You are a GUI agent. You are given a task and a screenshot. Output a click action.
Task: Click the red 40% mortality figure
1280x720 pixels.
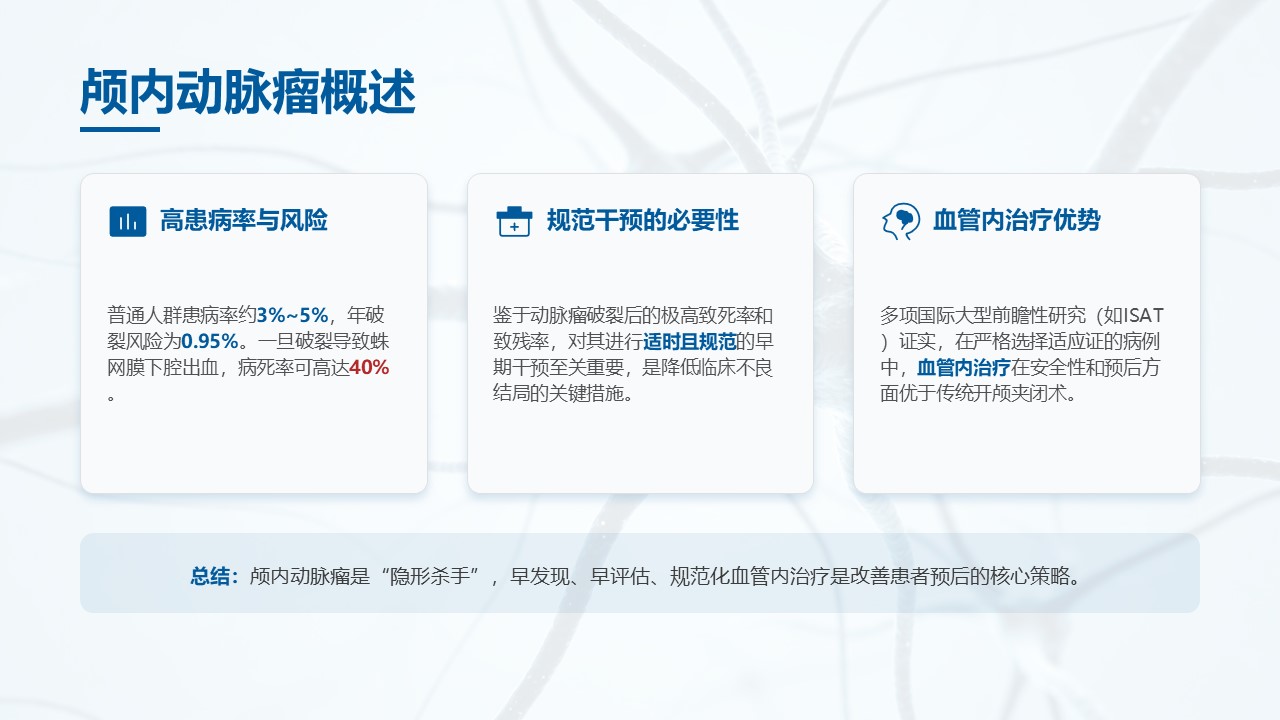pos(369,367)
